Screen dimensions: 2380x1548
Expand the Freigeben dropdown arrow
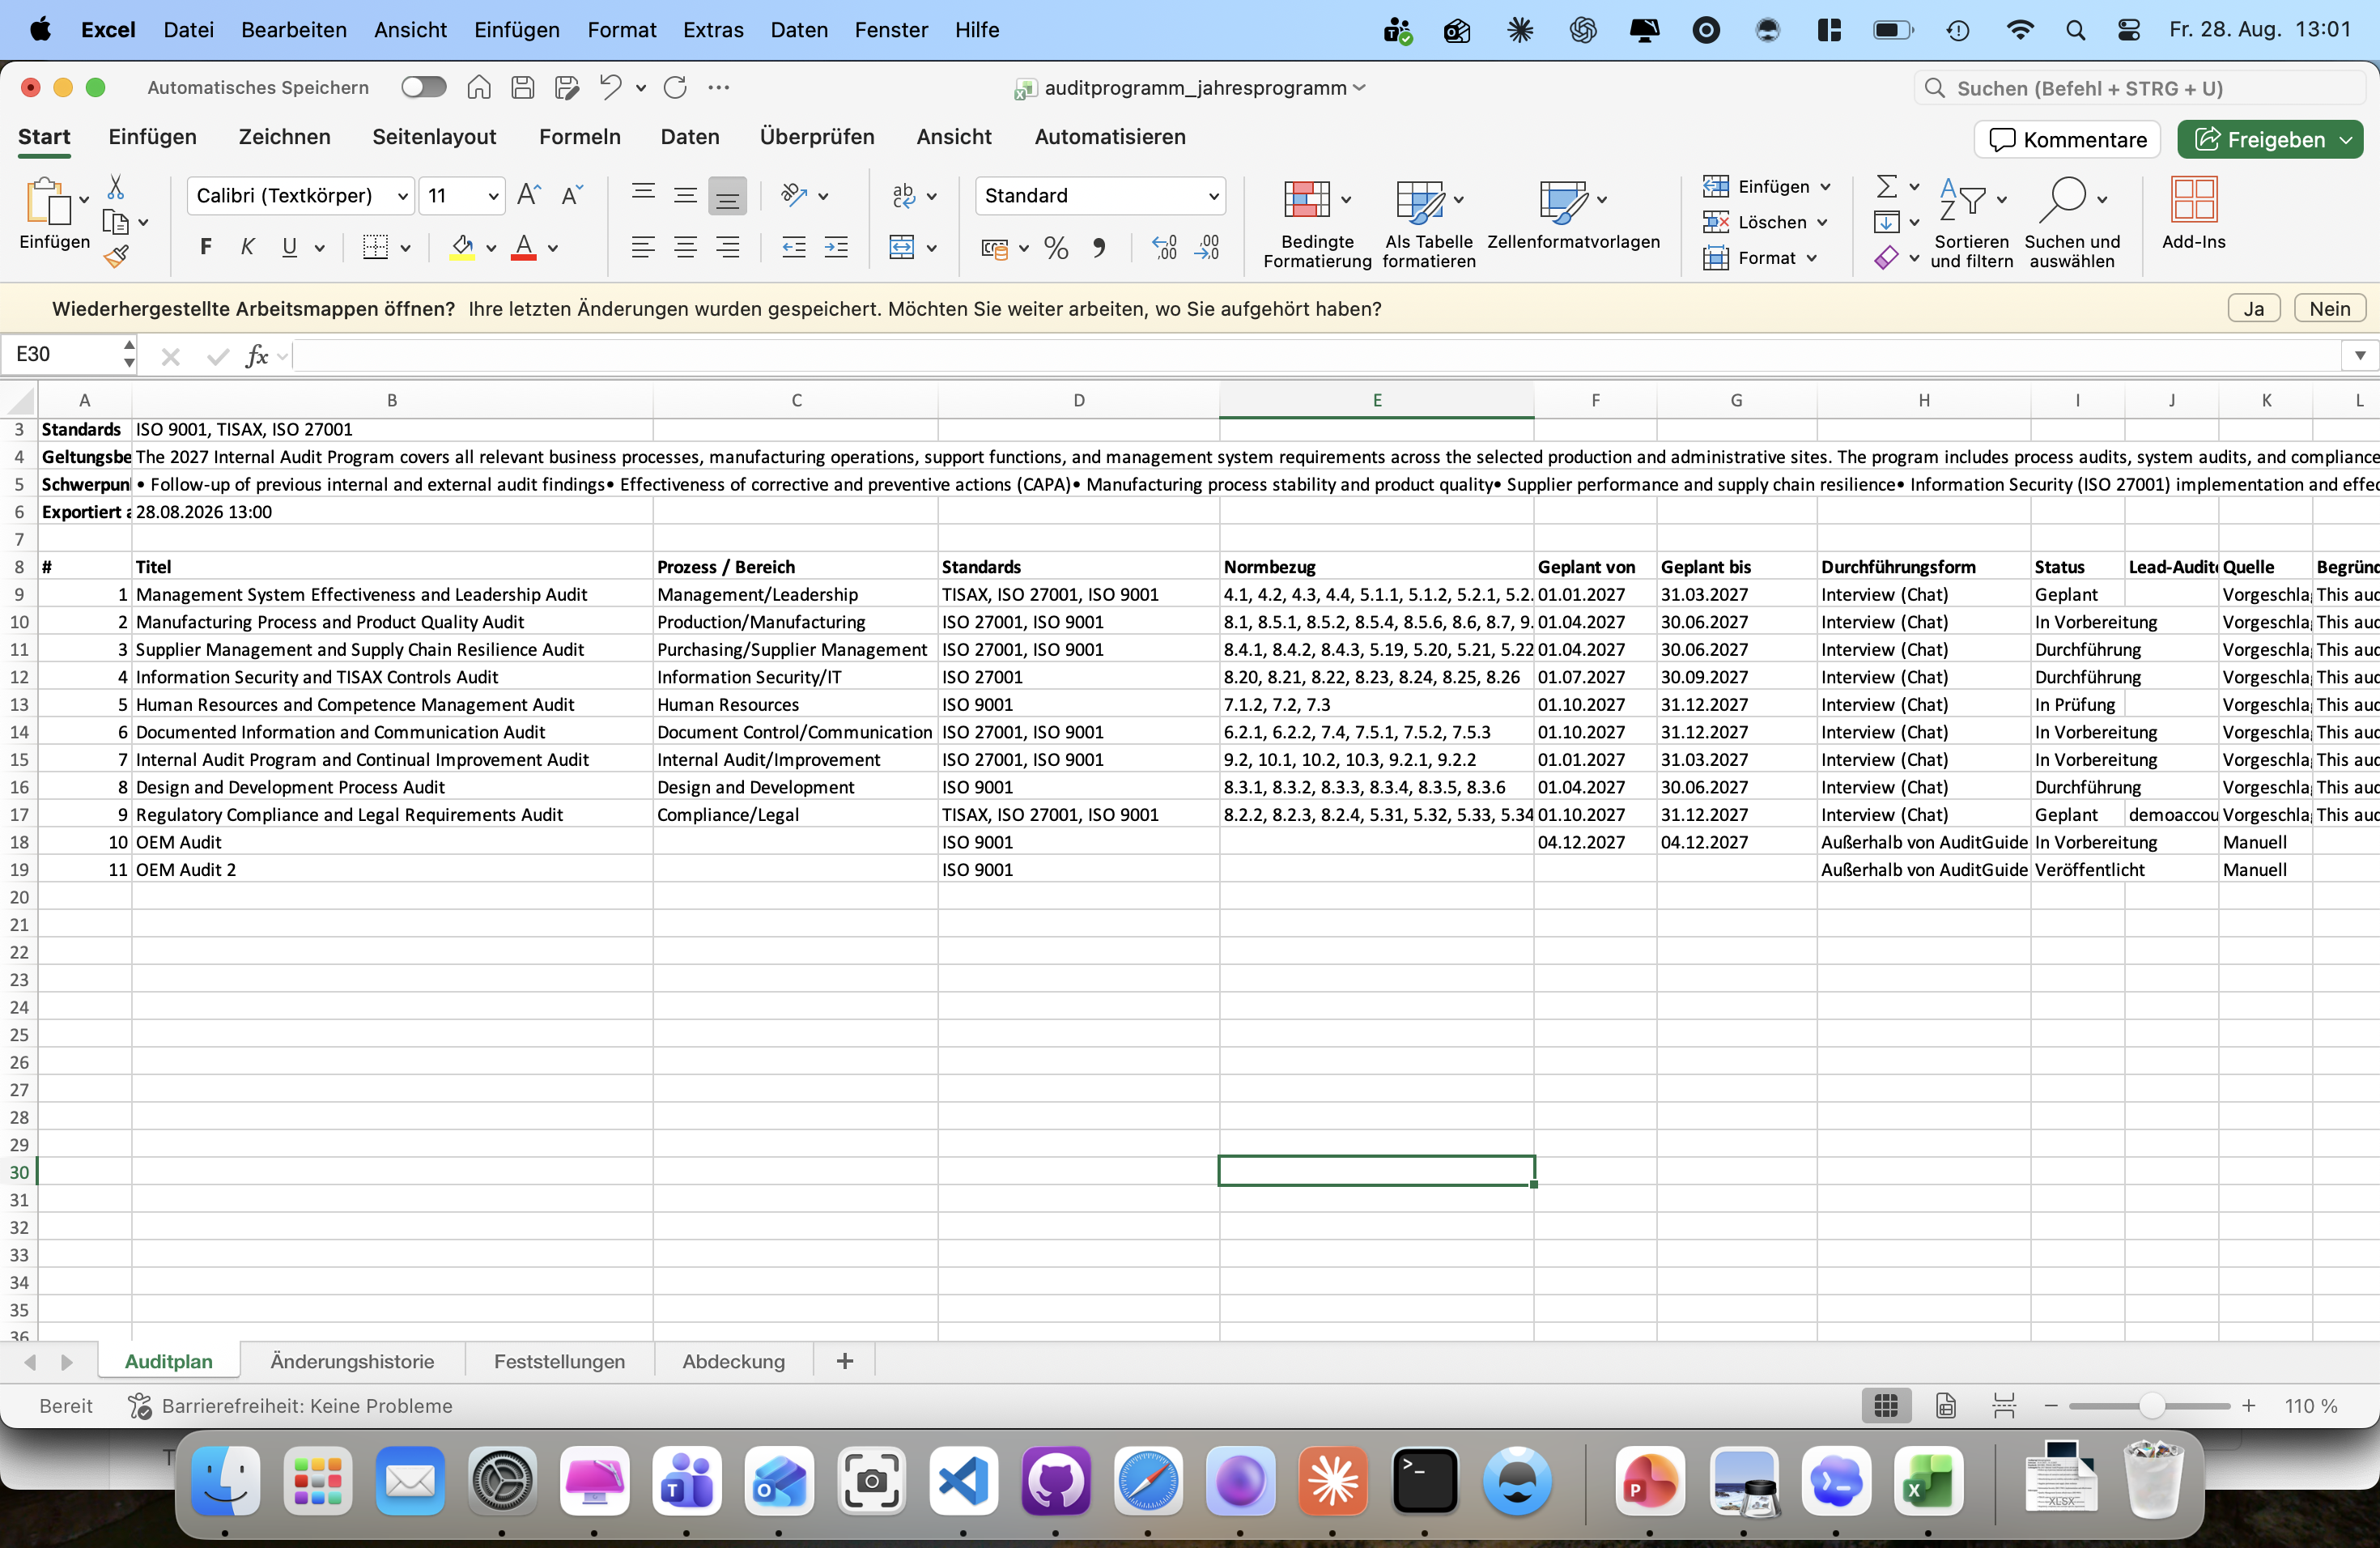point(2346,140)
